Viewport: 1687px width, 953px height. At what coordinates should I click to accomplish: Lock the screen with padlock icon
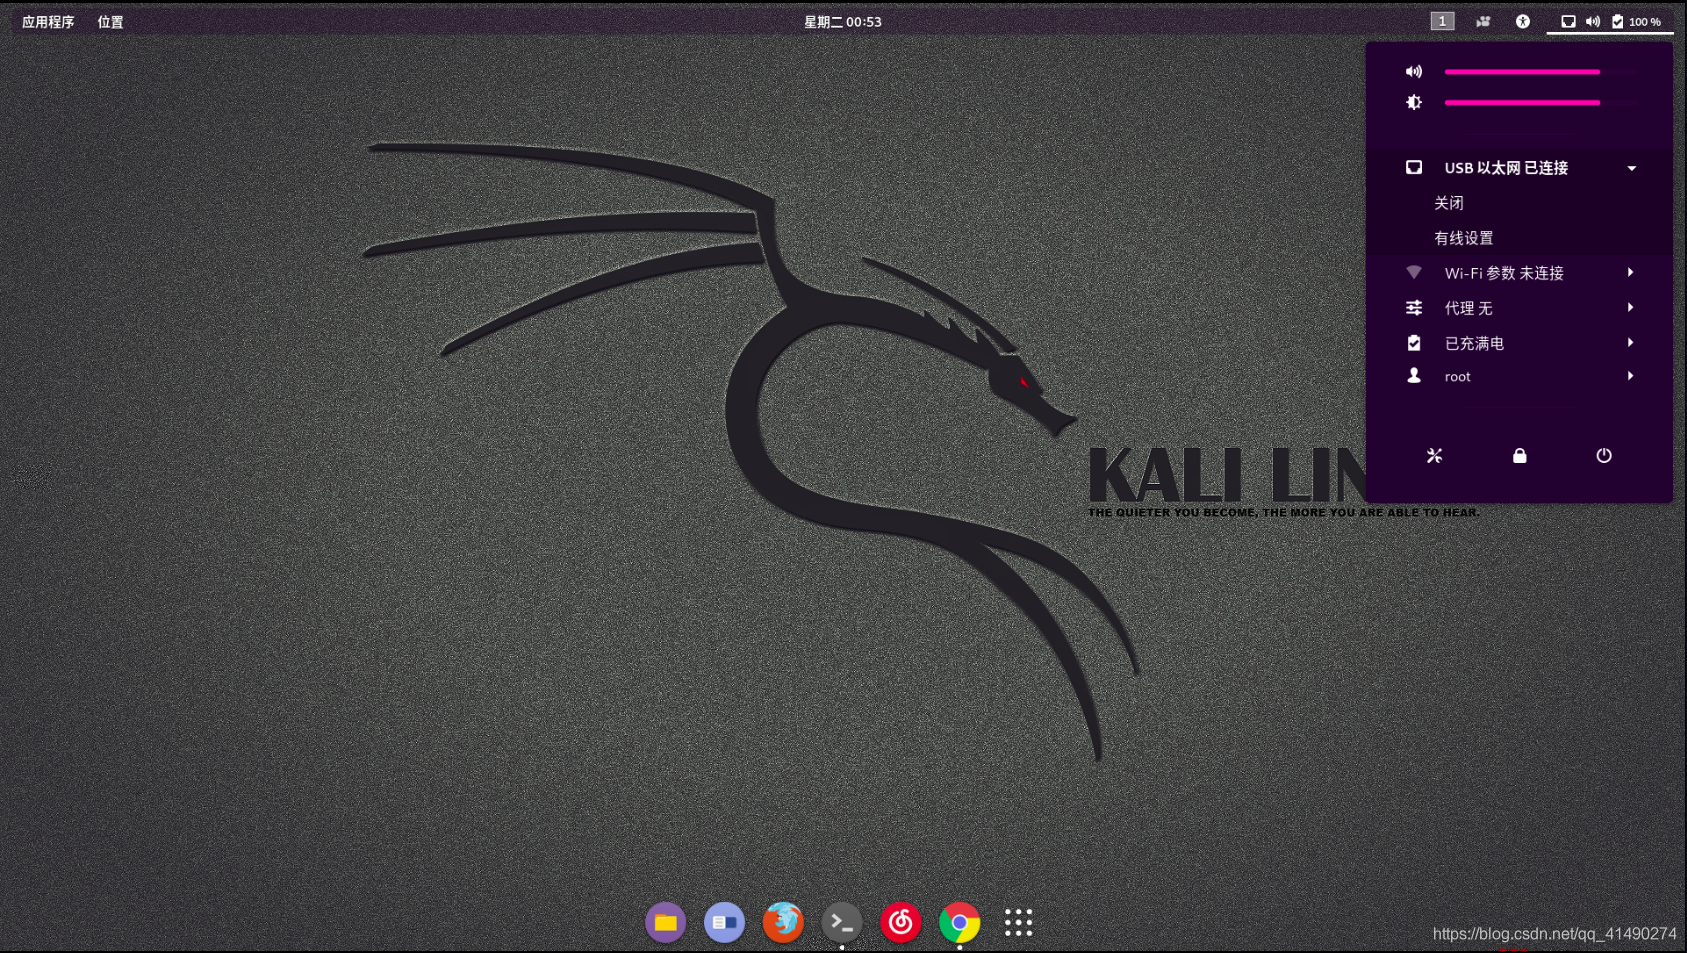1519,456
